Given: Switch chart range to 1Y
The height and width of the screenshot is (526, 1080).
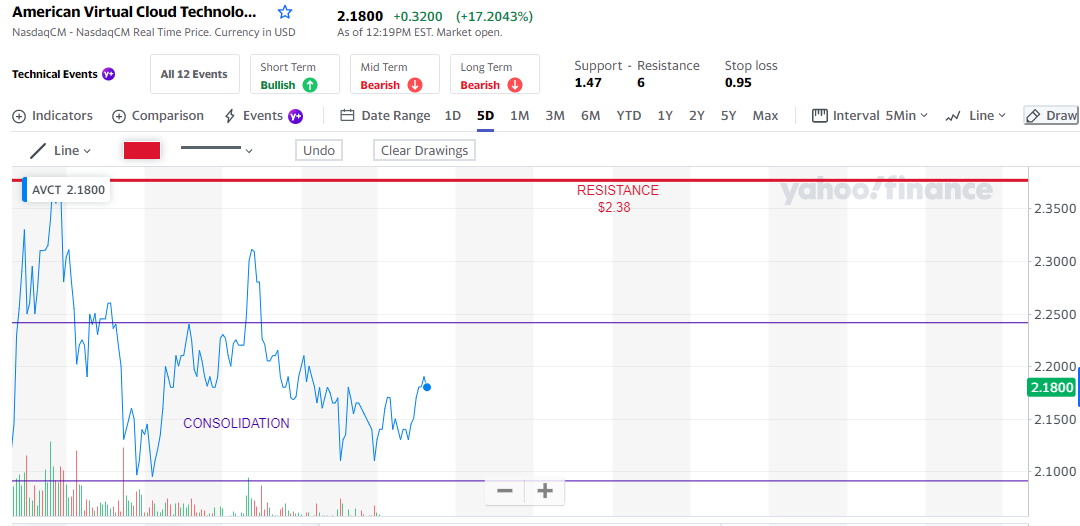Looking at the screenshot, I should coord(665,116).
